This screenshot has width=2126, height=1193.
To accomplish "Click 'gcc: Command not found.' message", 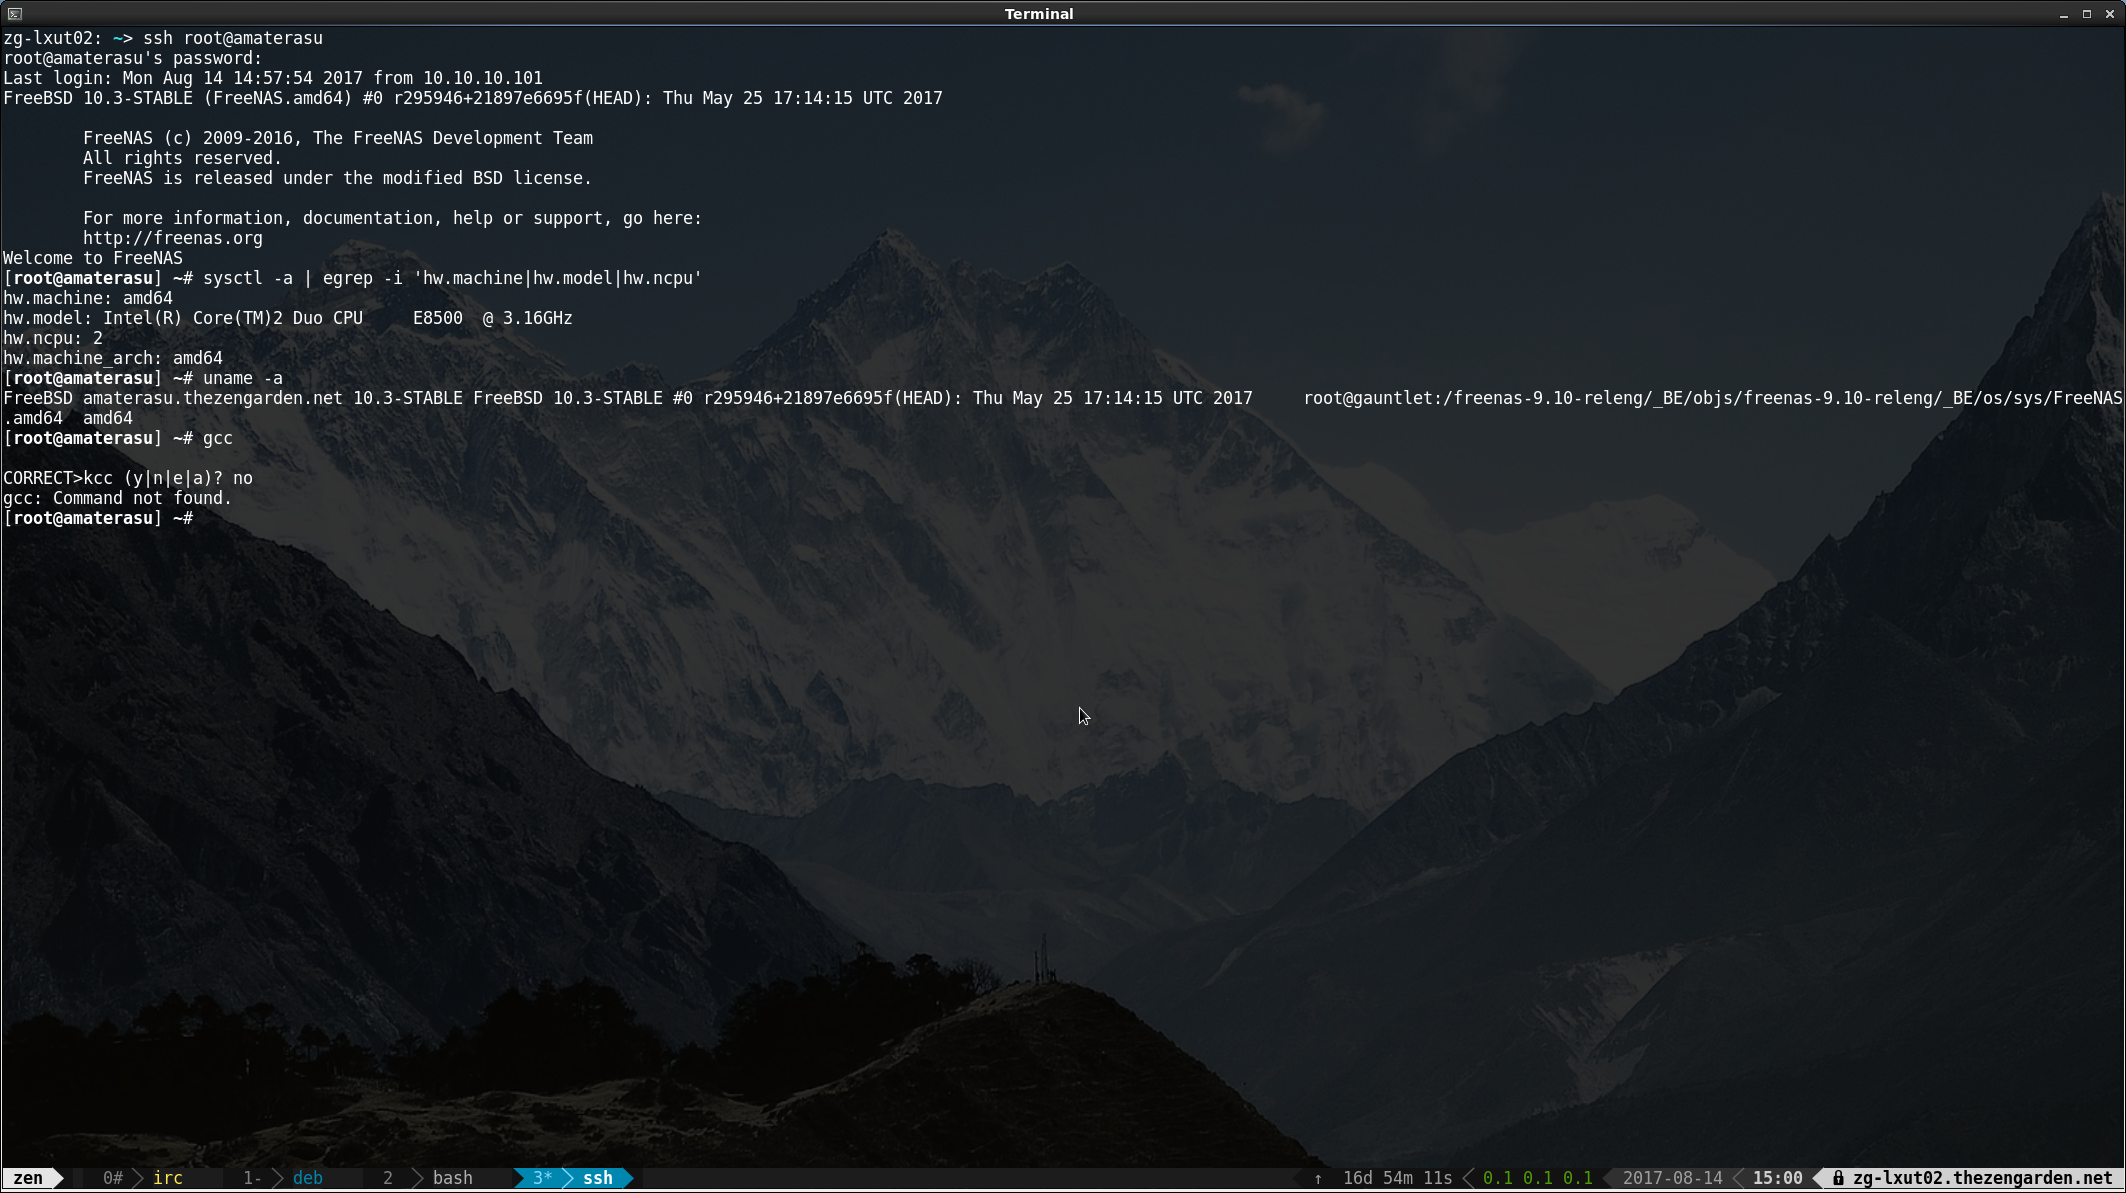I will click(118, 498).
